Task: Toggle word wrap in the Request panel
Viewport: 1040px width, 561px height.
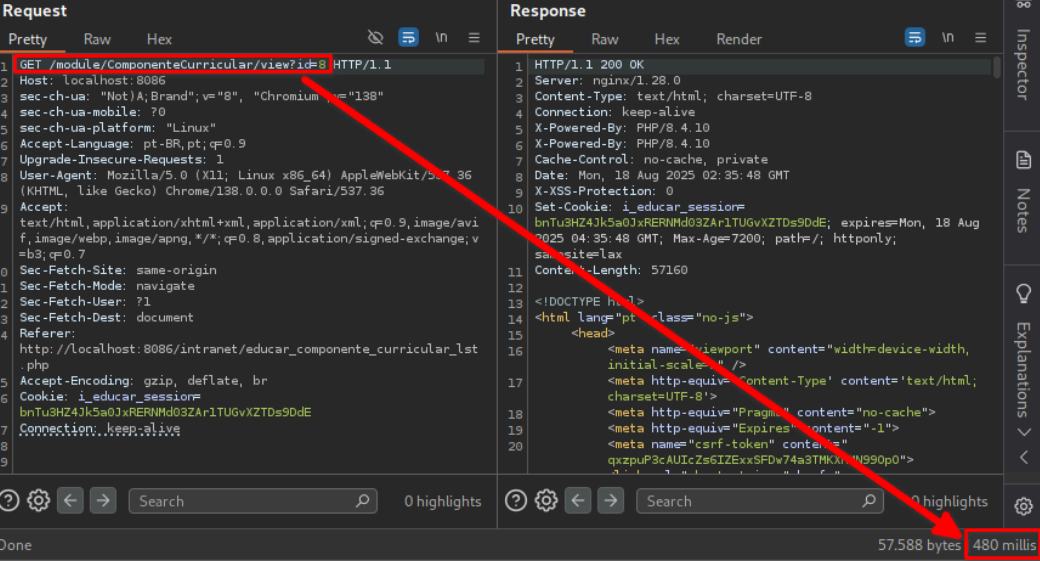Action: [x=408, y=38]
